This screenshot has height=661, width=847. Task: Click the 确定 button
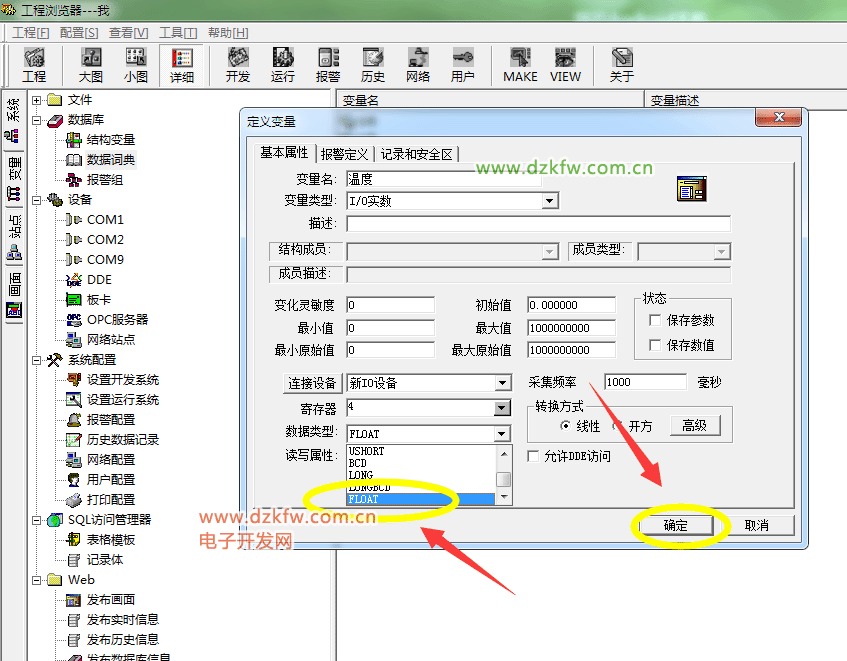676,525
